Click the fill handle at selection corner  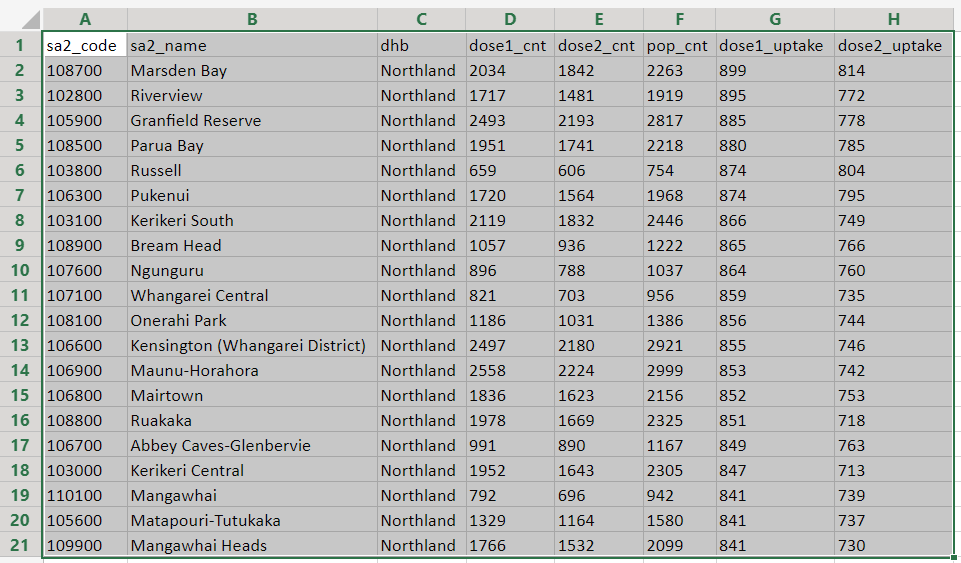tap(955, 557)
